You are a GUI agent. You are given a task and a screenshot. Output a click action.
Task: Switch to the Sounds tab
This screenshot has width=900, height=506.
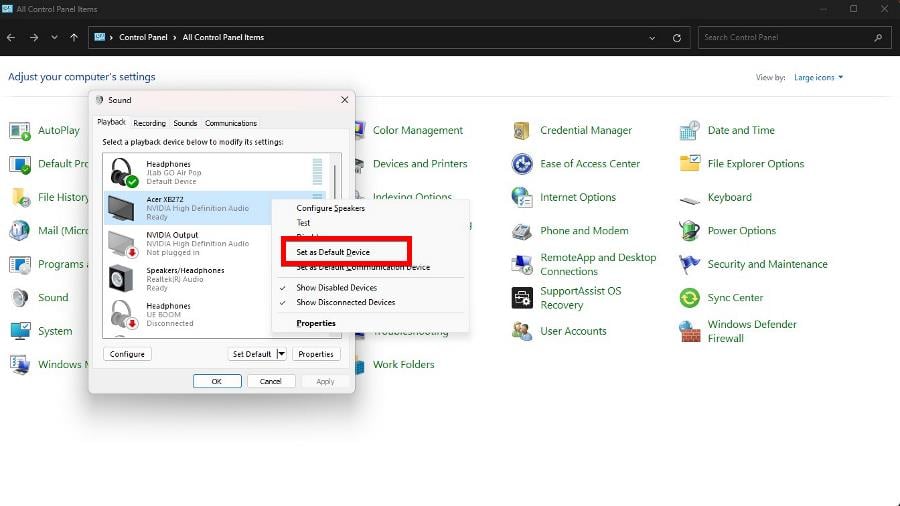[x=185, y=123]
